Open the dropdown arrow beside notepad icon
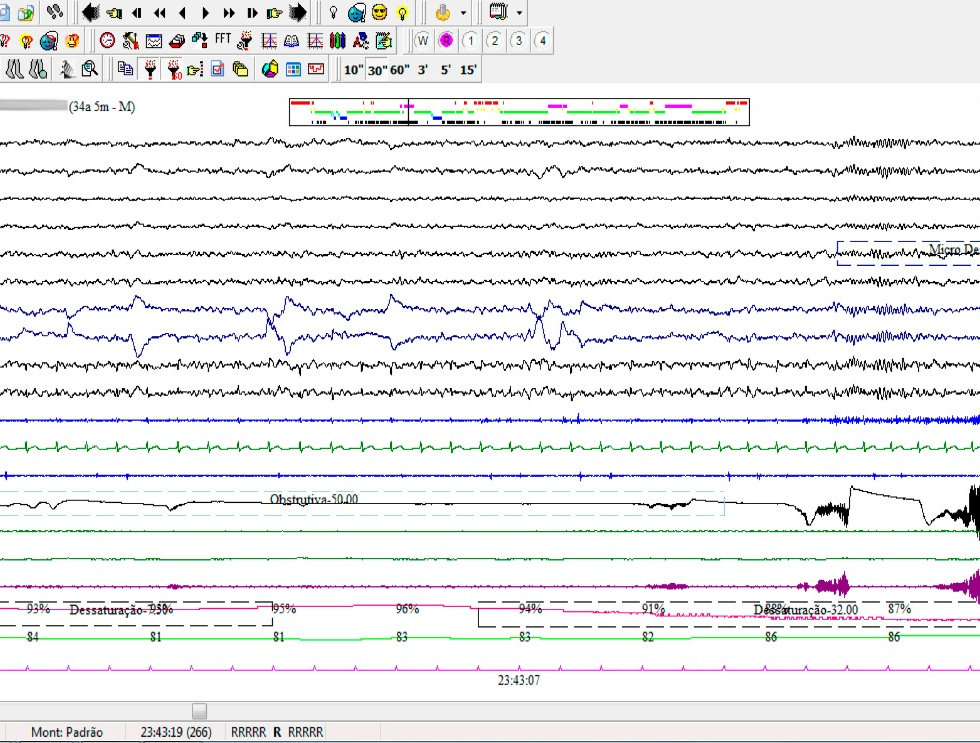The width and height of the screenshot is (980, 743). click(519, 12)
